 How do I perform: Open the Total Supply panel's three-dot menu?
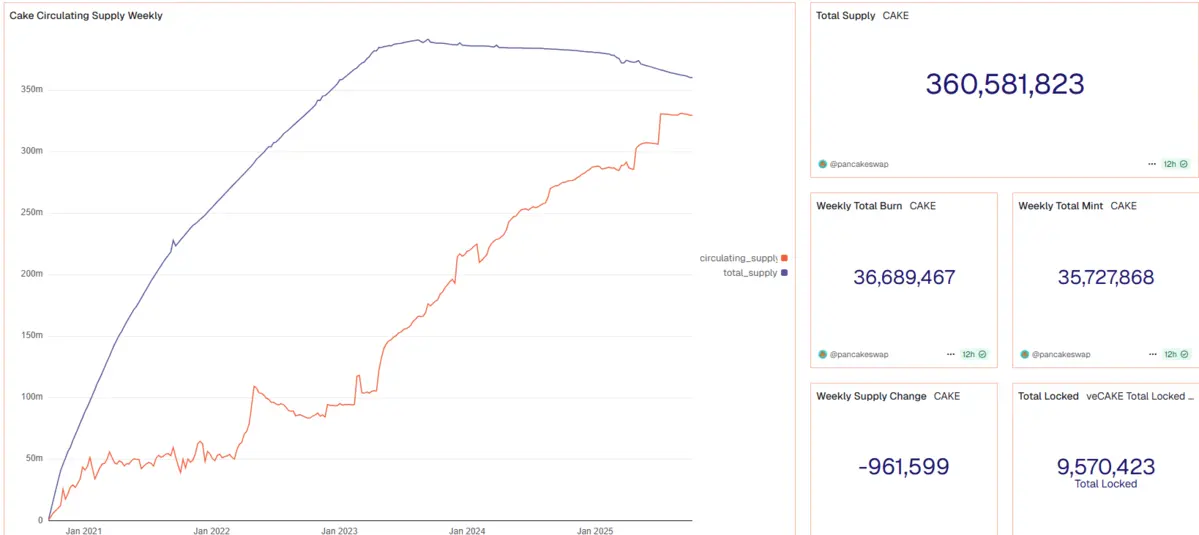[x=1153, y=163]
